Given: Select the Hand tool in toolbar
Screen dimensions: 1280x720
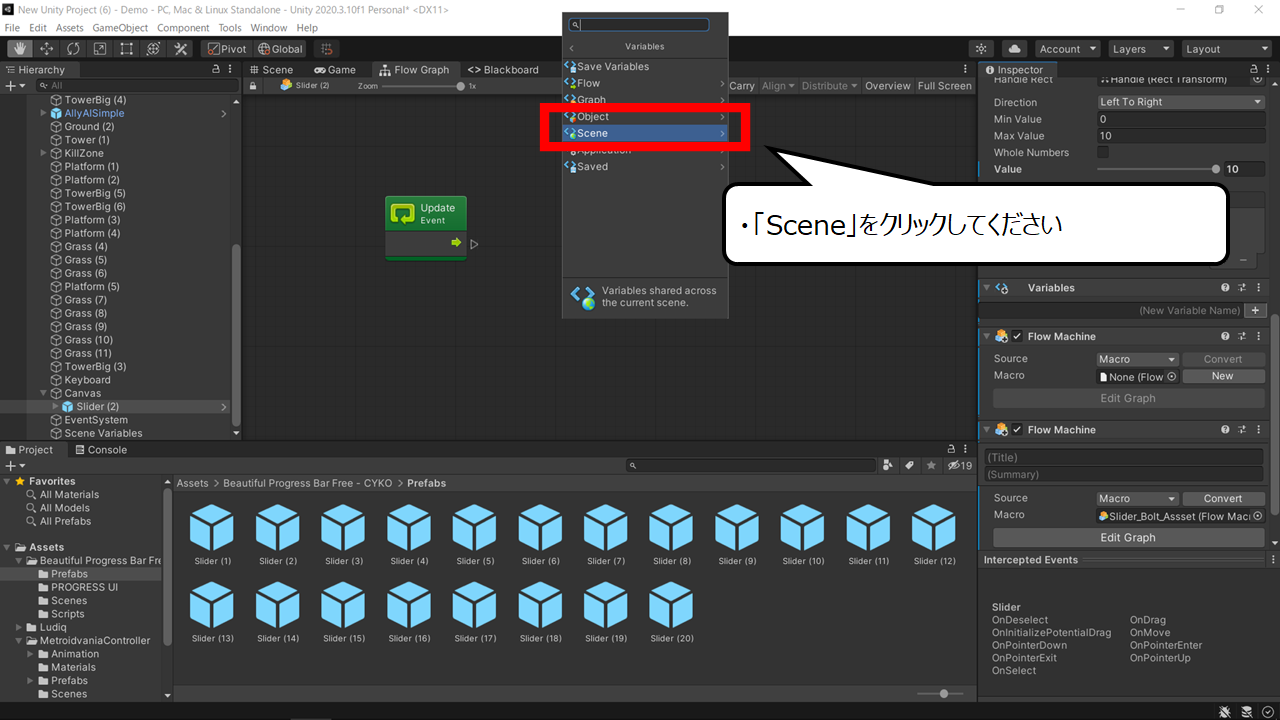Looking at the screenshot, I should [x=20, y=48].
